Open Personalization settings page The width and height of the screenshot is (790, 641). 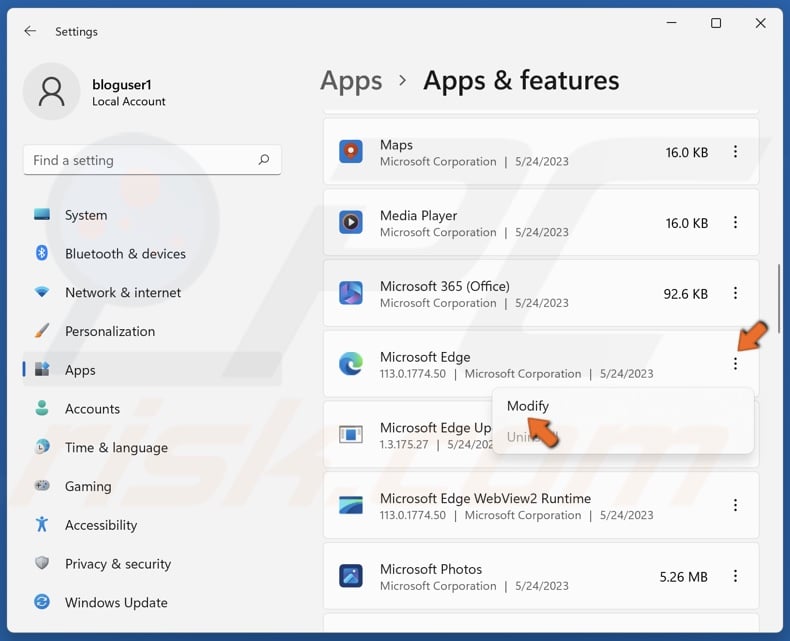[152, 331]
